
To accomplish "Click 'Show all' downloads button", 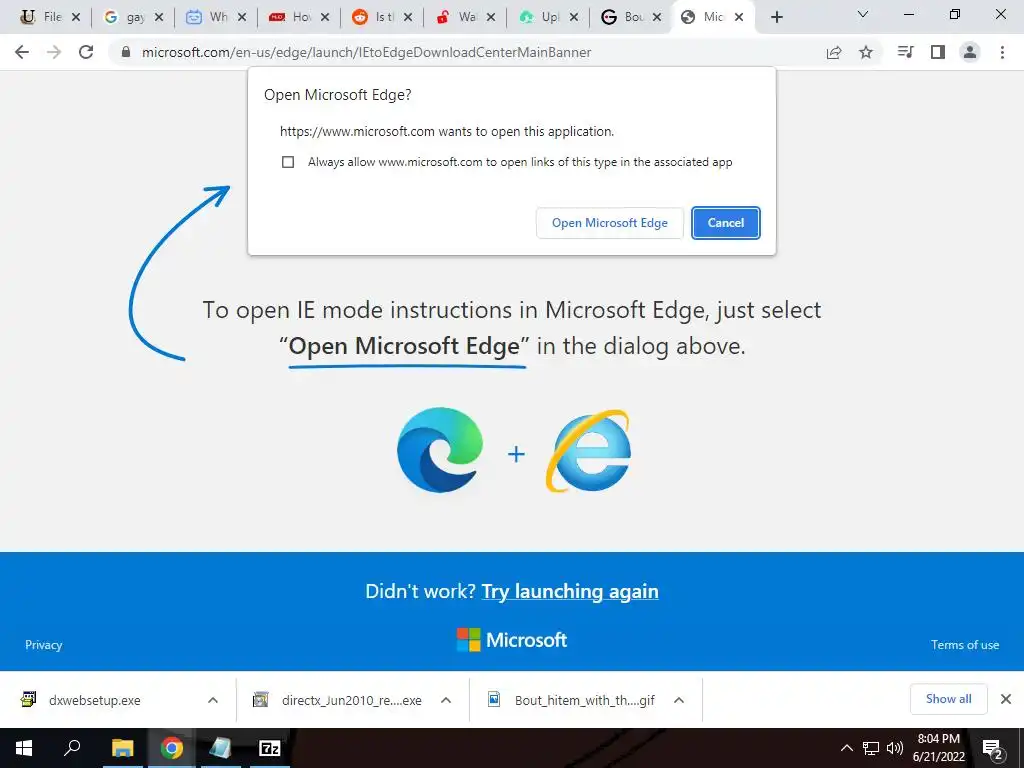I will tap(948, 699).
